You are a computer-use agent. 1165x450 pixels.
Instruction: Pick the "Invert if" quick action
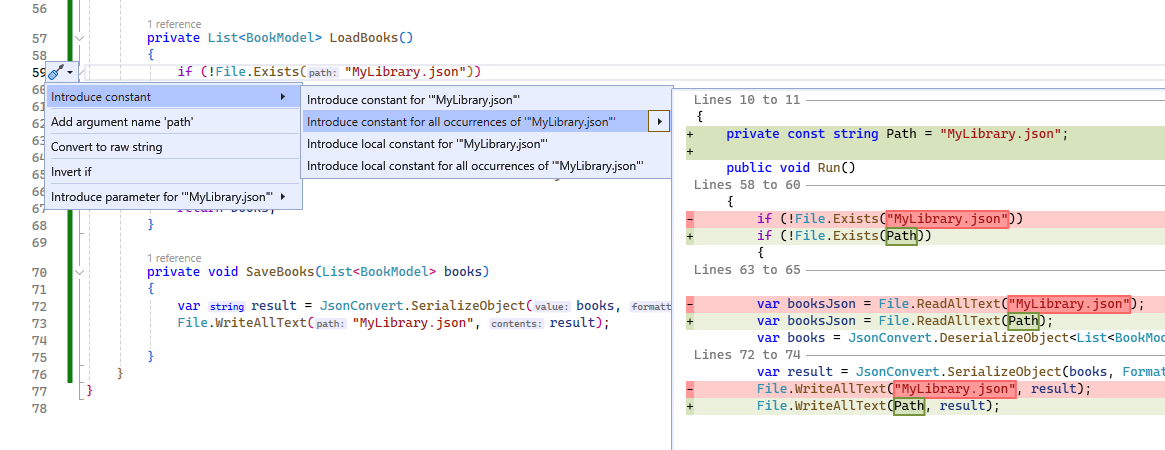pyautogui.click(x=71, y=172)
